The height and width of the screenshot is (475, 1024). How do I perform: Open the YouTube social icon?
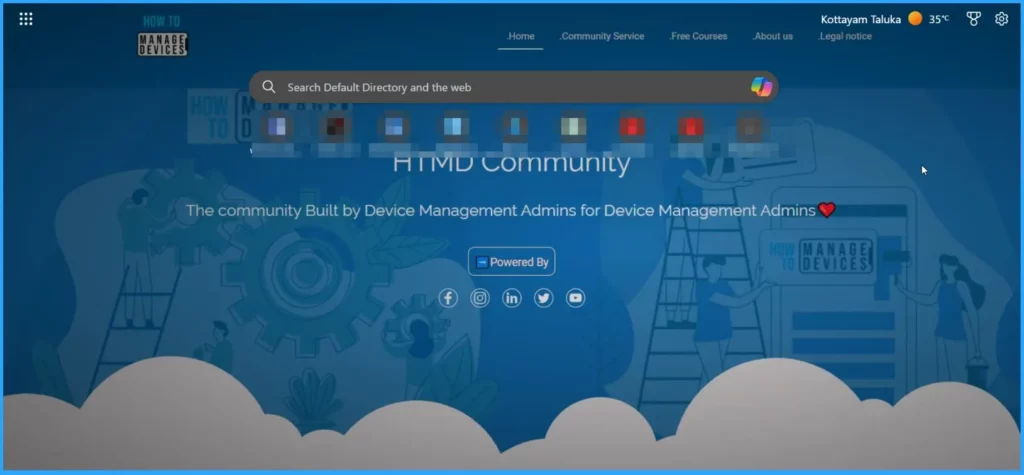click(575, 299)
